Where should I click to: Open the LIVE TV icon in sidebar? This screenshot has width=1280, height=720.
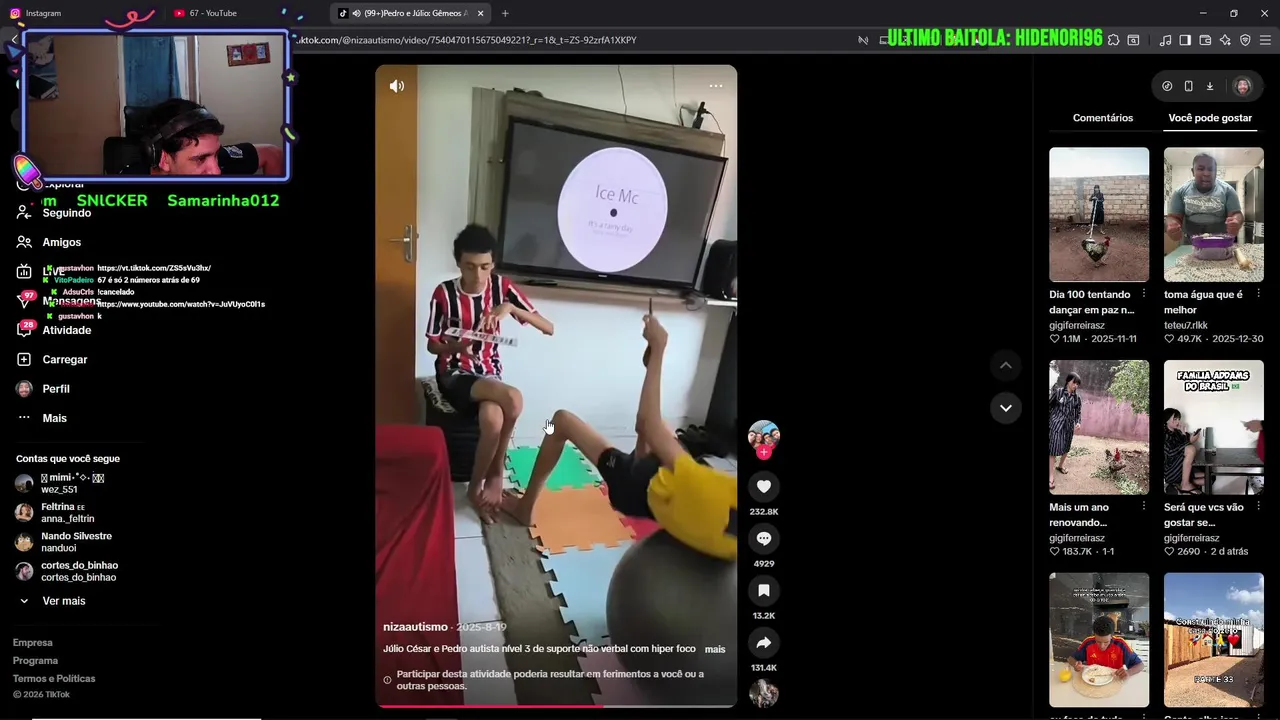click(24, 271)
